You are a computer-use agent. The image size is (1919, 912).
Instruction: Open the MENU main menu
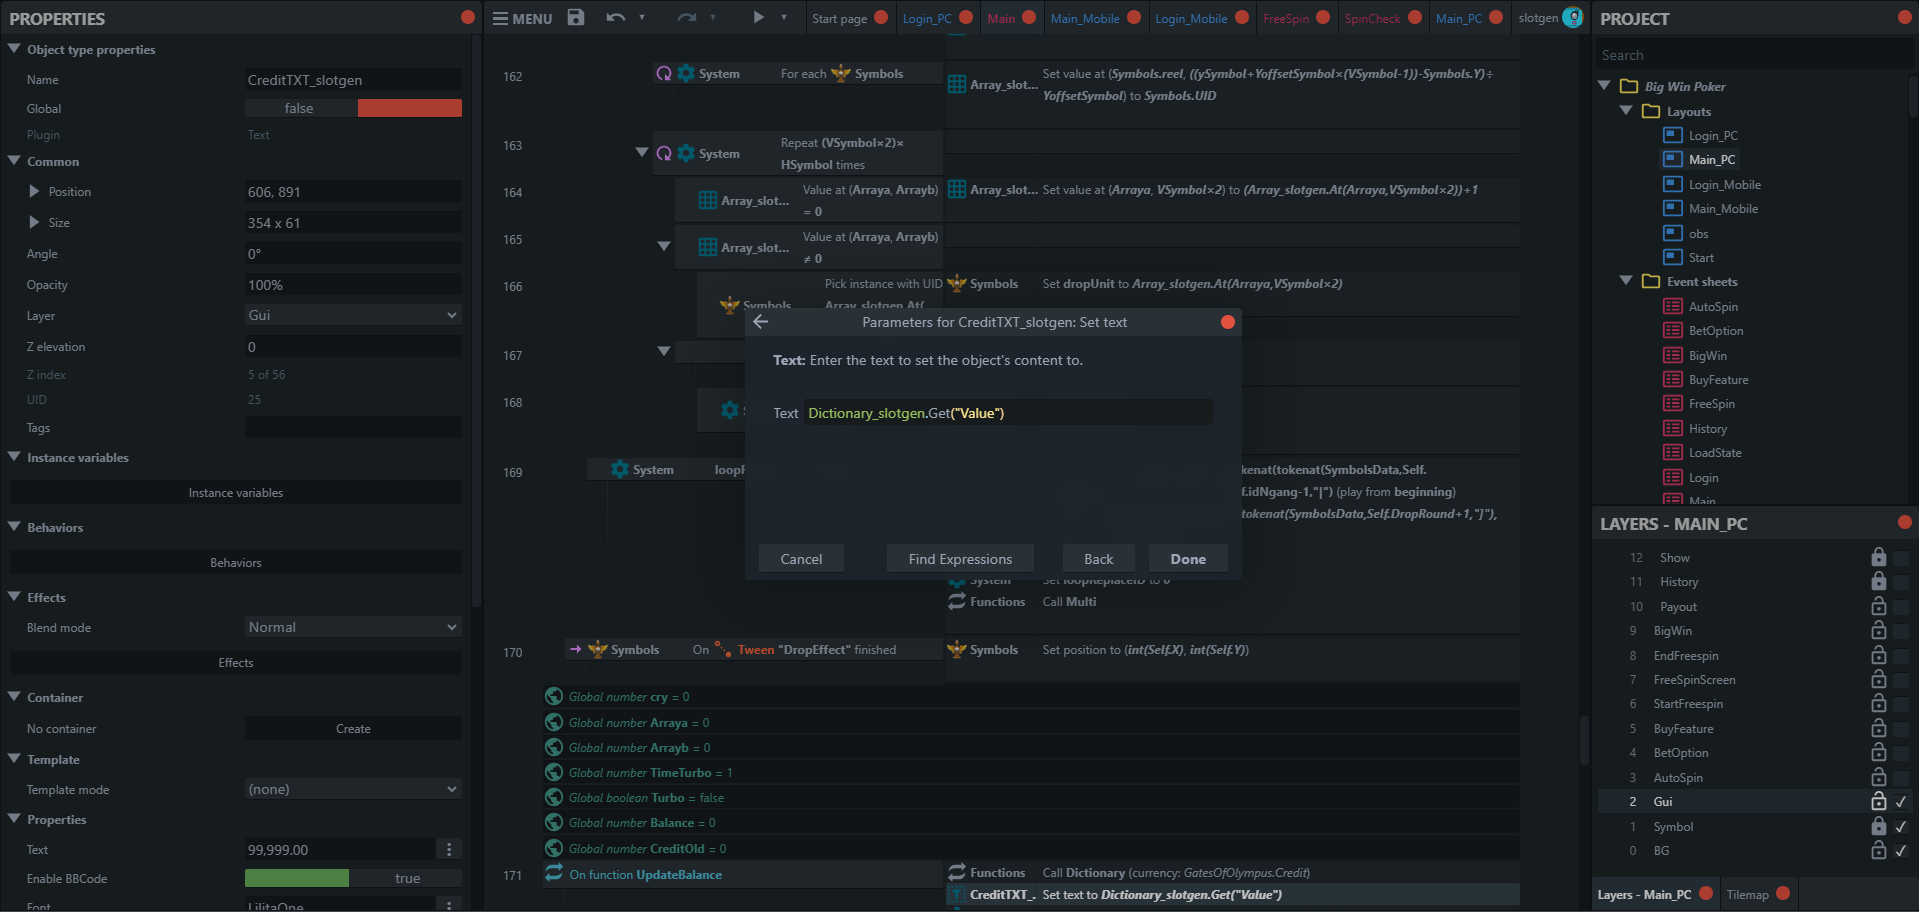523,18
